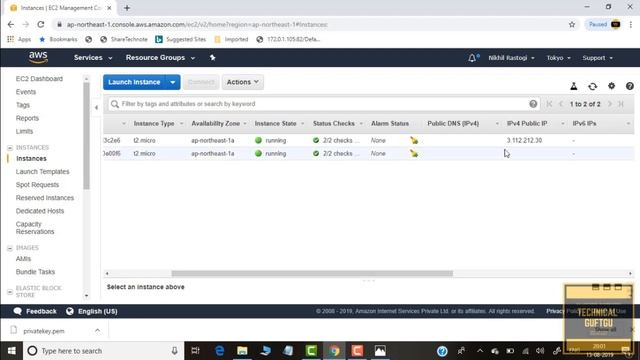The height and width of the screenshot is (360, 640).
Task: Sort by Availability Zone column
Action: (x=216, y=123)
